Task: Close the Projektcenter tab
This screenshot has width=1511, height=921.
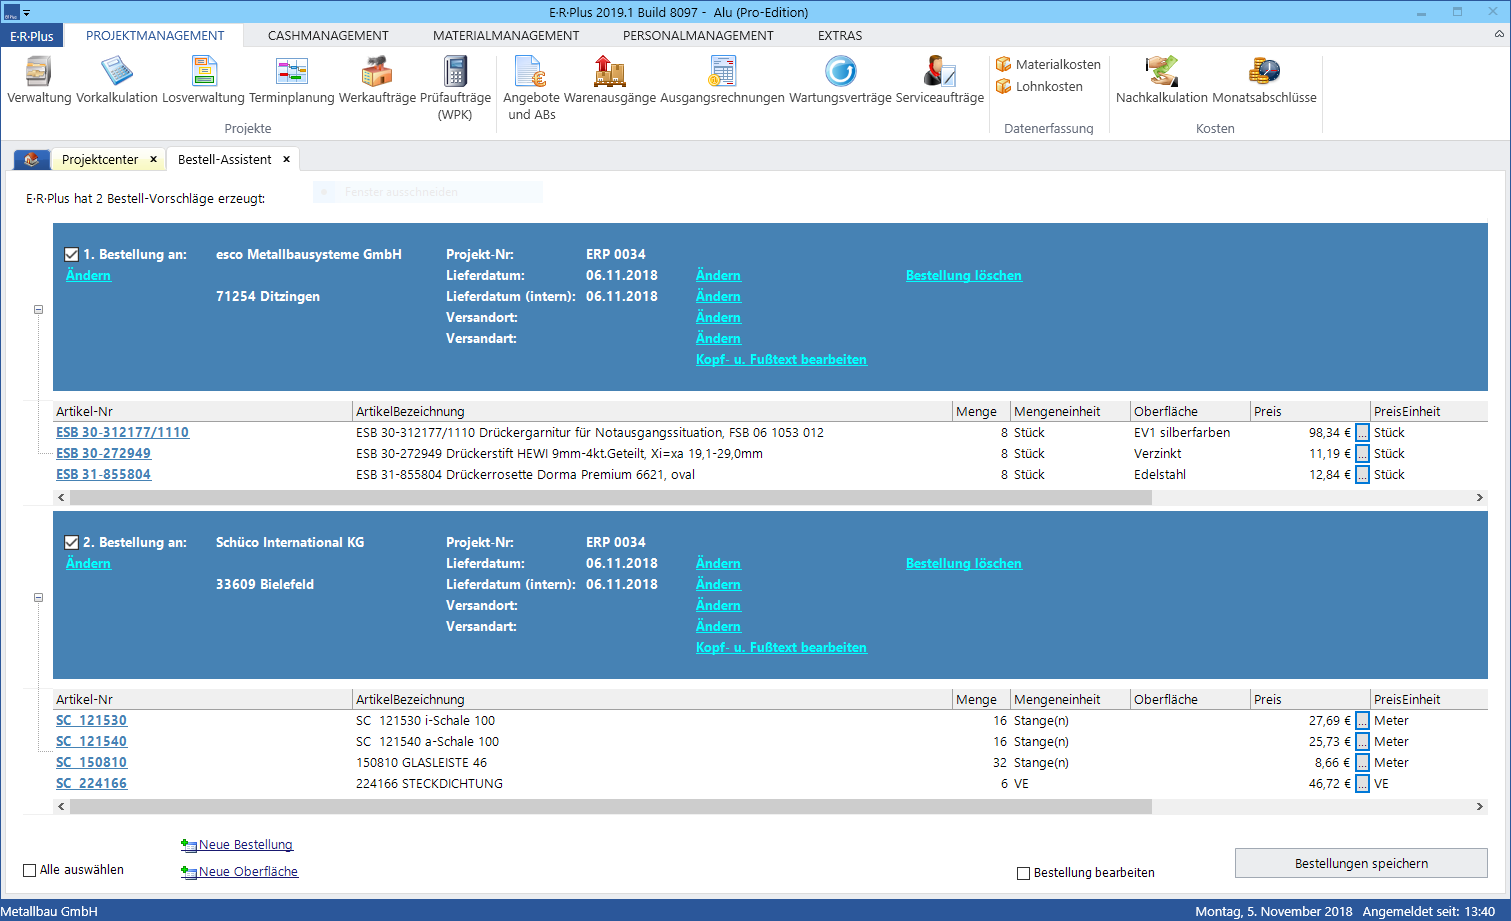Action: (153, 159)
